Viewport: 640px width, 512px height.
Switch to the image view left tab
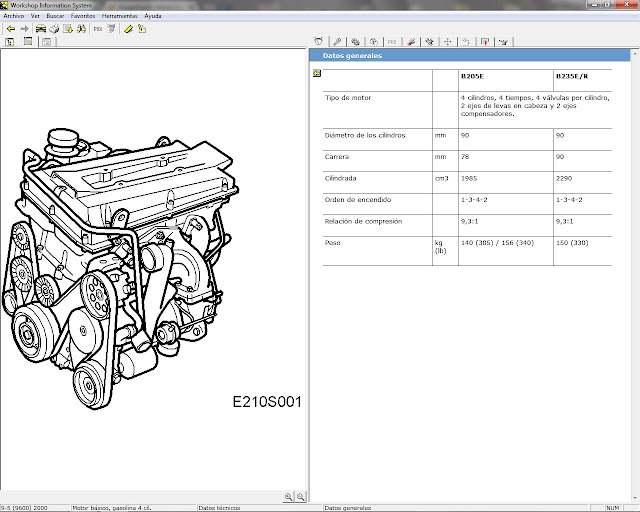pos(28,42)
